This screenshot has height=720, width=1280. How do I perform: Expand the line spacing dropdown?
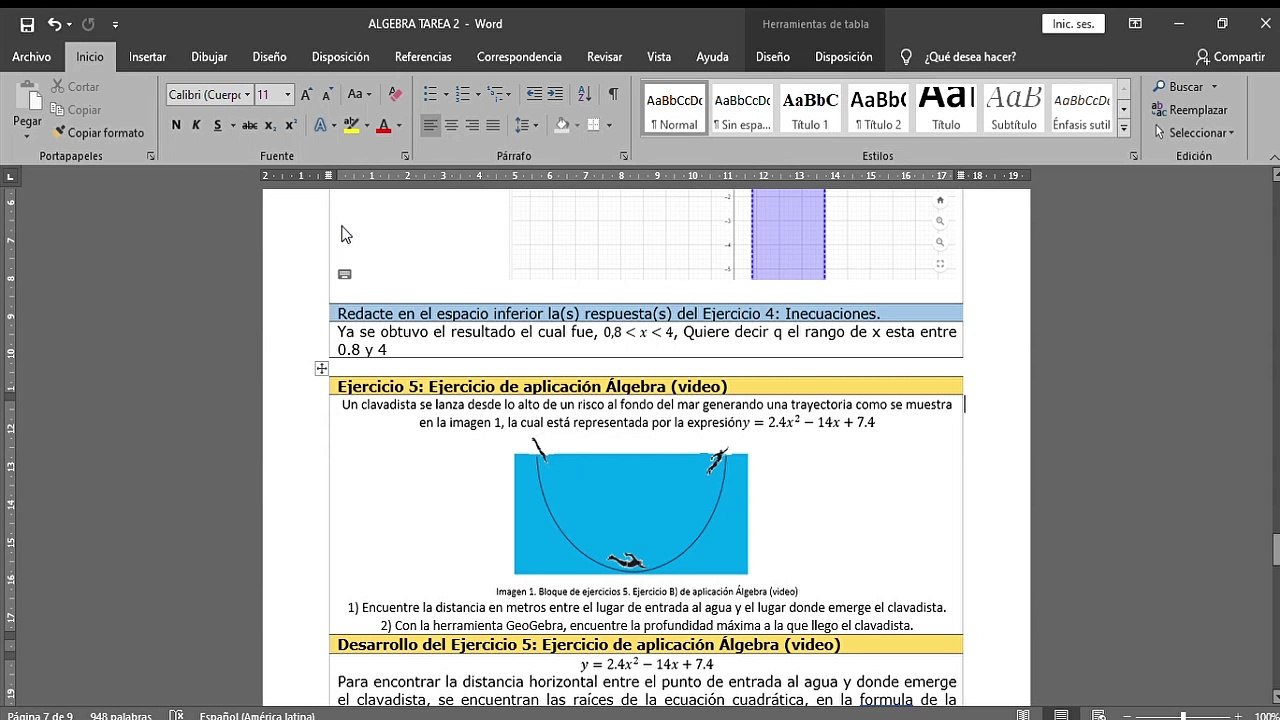pyautogui.click(x=537, y=125)
